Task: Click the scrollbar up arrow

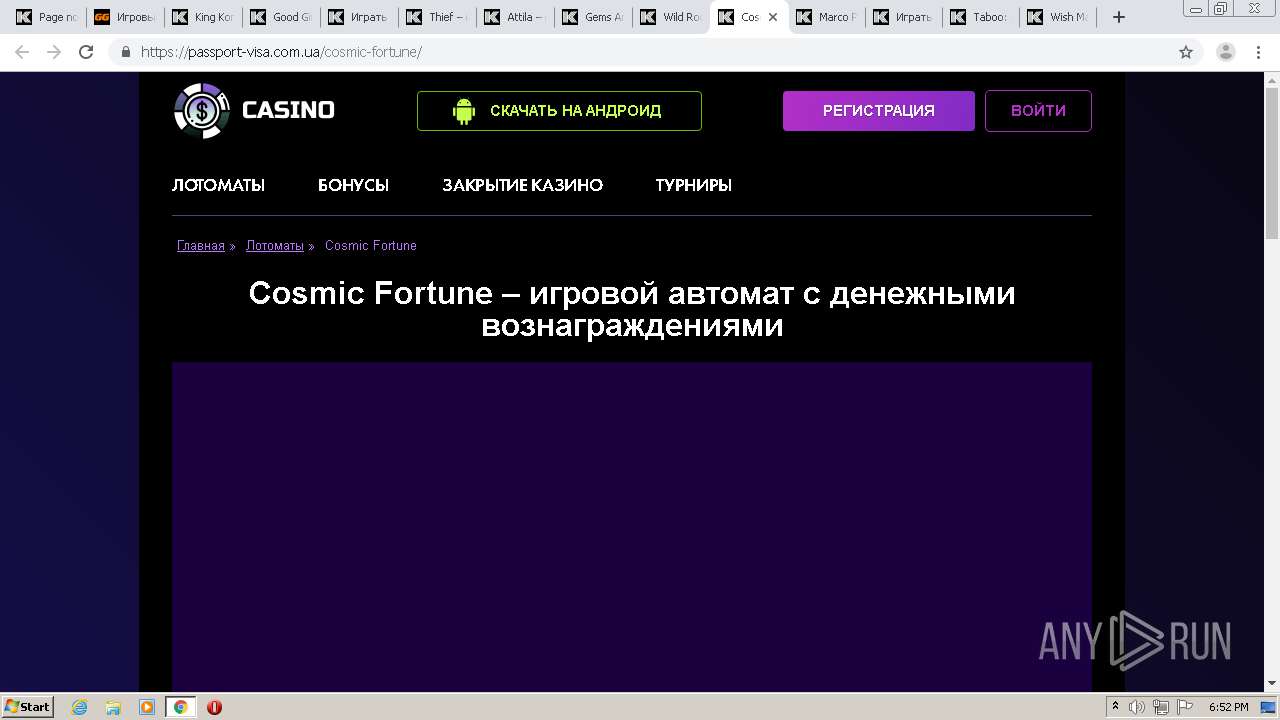Action: tap(1272, 79)
